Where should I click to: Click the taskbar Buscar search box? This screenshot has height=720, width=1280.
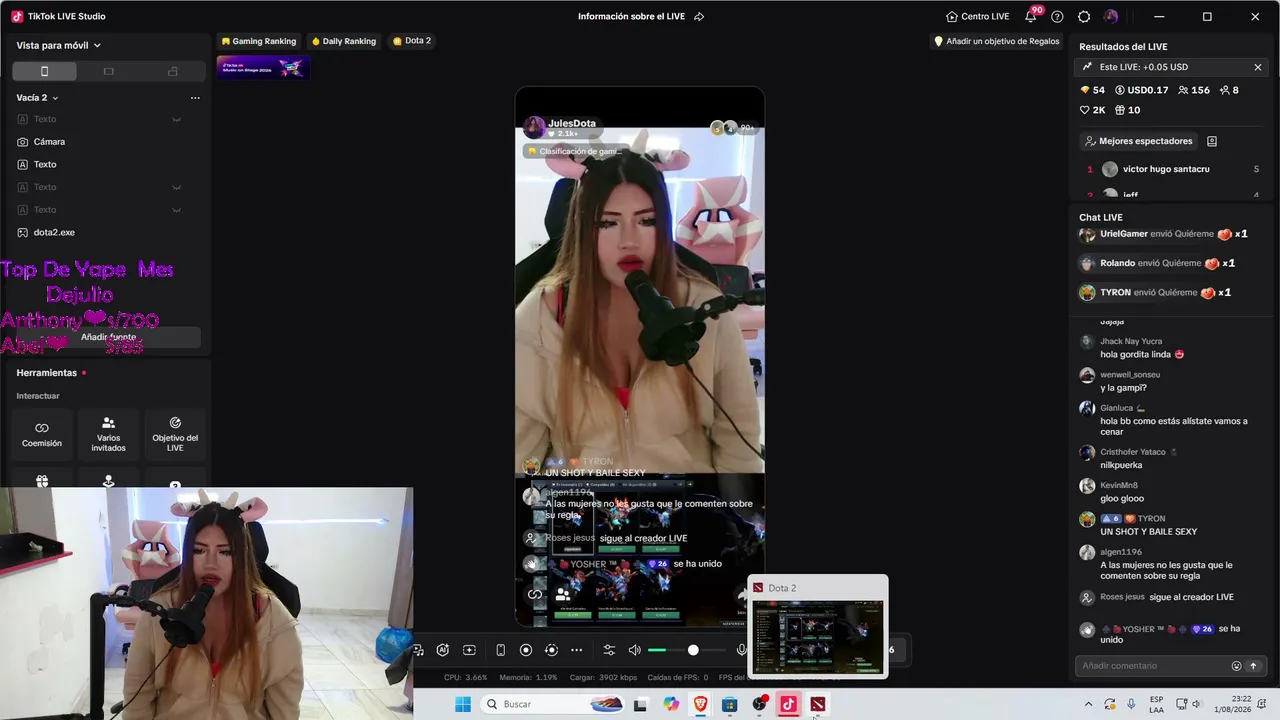[551, 704]
